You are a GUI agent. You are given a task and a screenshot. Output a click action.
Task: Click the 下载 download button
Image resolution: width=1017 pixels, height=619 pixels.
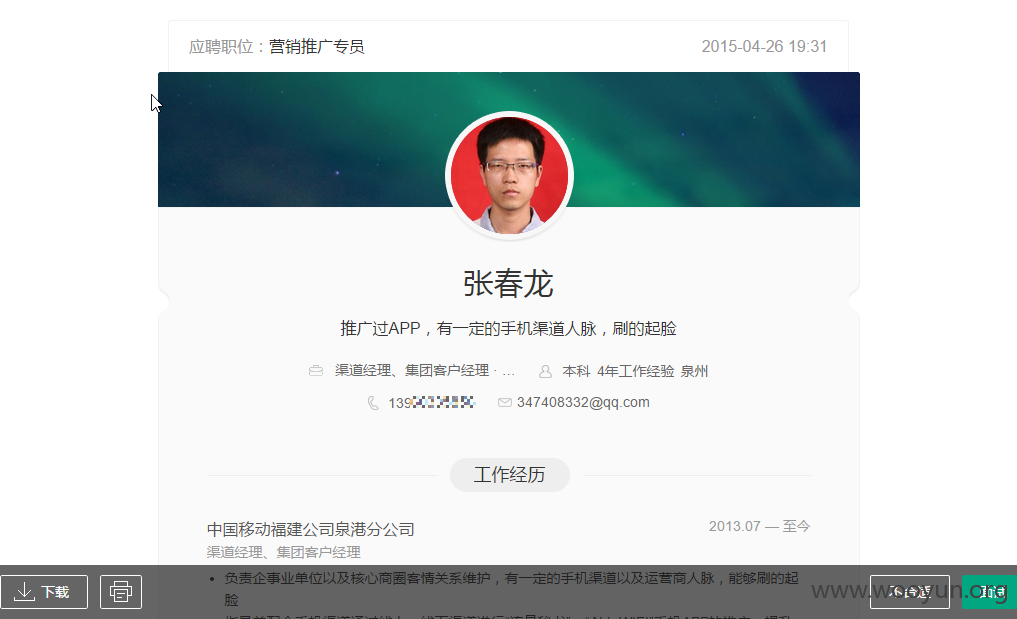pyautogui.click(x=44, y=592)
